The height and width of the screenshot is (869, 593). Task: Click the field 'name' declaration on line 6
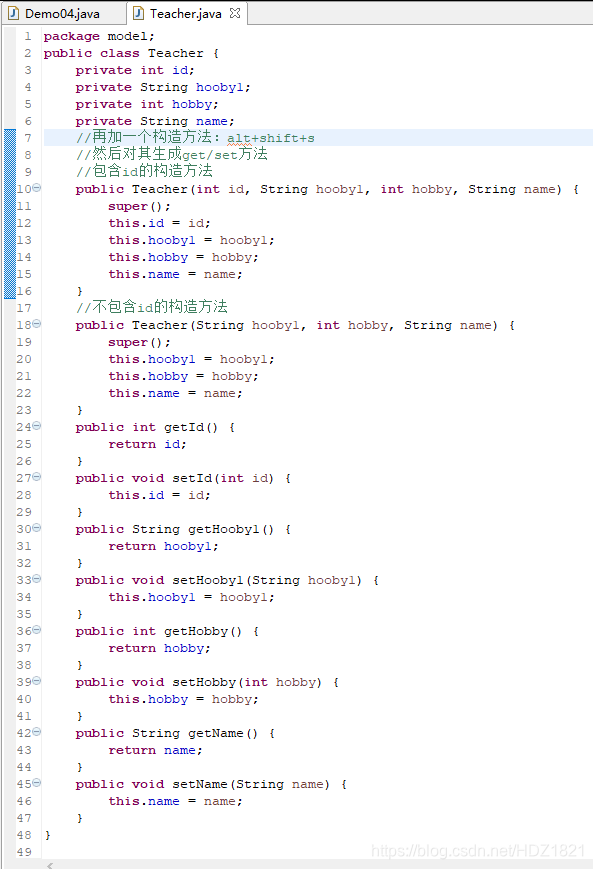pyautogui.click(x=211, y=121)
